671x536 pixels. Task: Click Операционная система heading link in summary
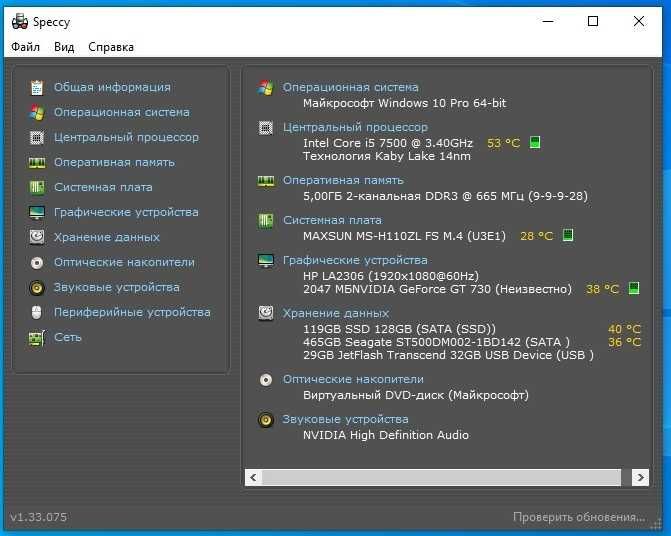point(350,87)
